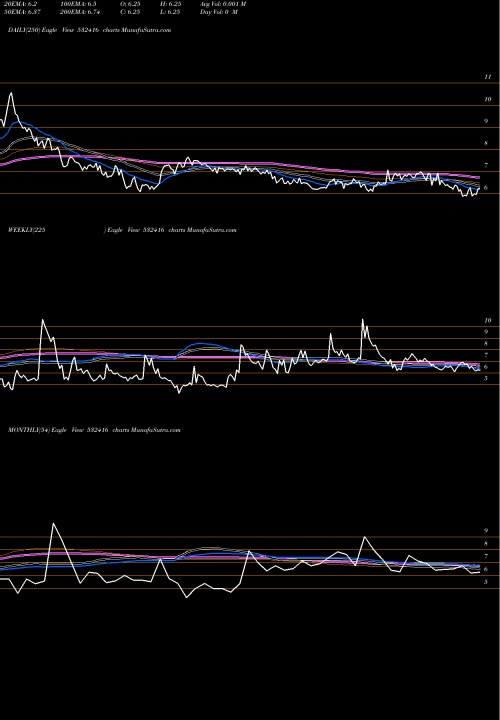Click the 10 price label on weekly chart

coord(488,321)
